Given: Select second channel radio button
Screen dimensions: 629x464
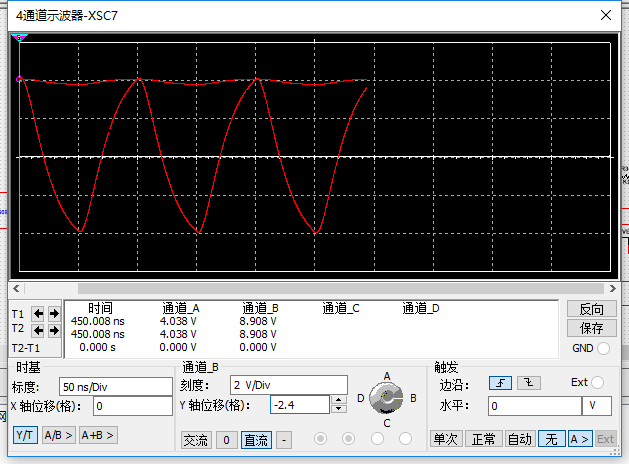Looking at the screenshot, I should [348, 439].
